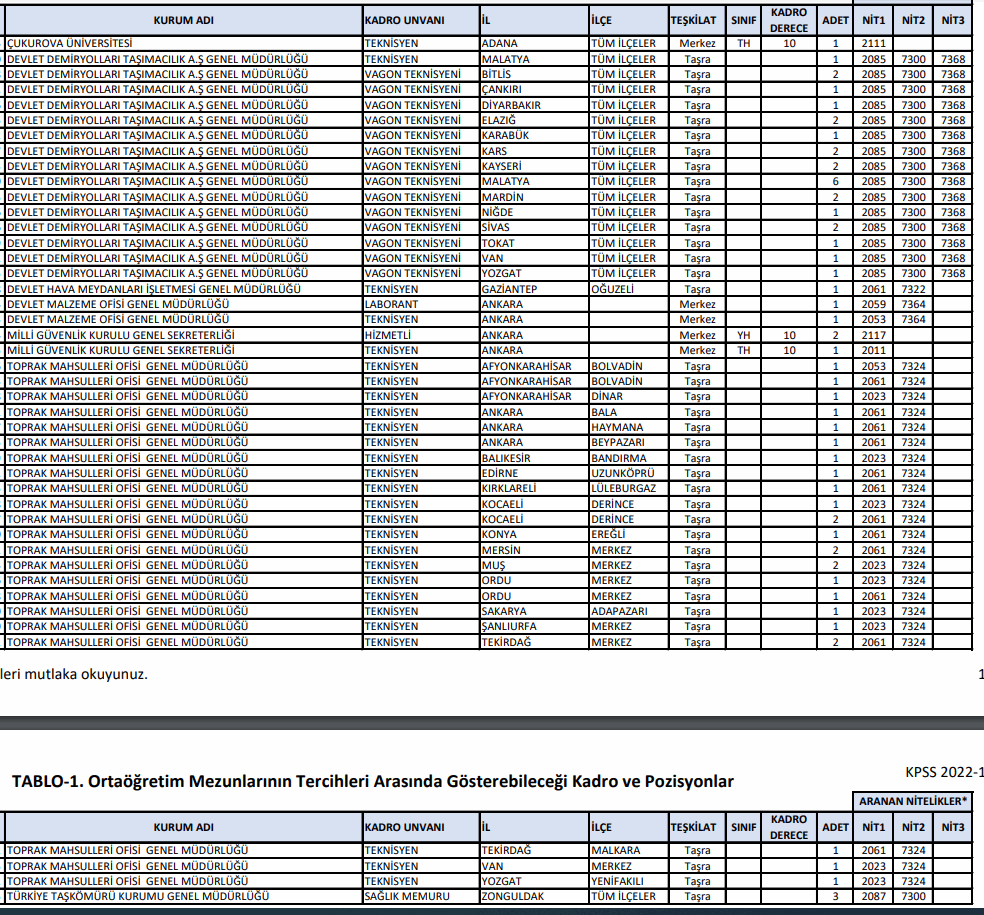Select TEKNİSYEN title in the ÇUKUROVA ÜNİVERSİTESİ row
Image resolution: width=984 pixels, height=915 pixels.
tap(421, 43)
